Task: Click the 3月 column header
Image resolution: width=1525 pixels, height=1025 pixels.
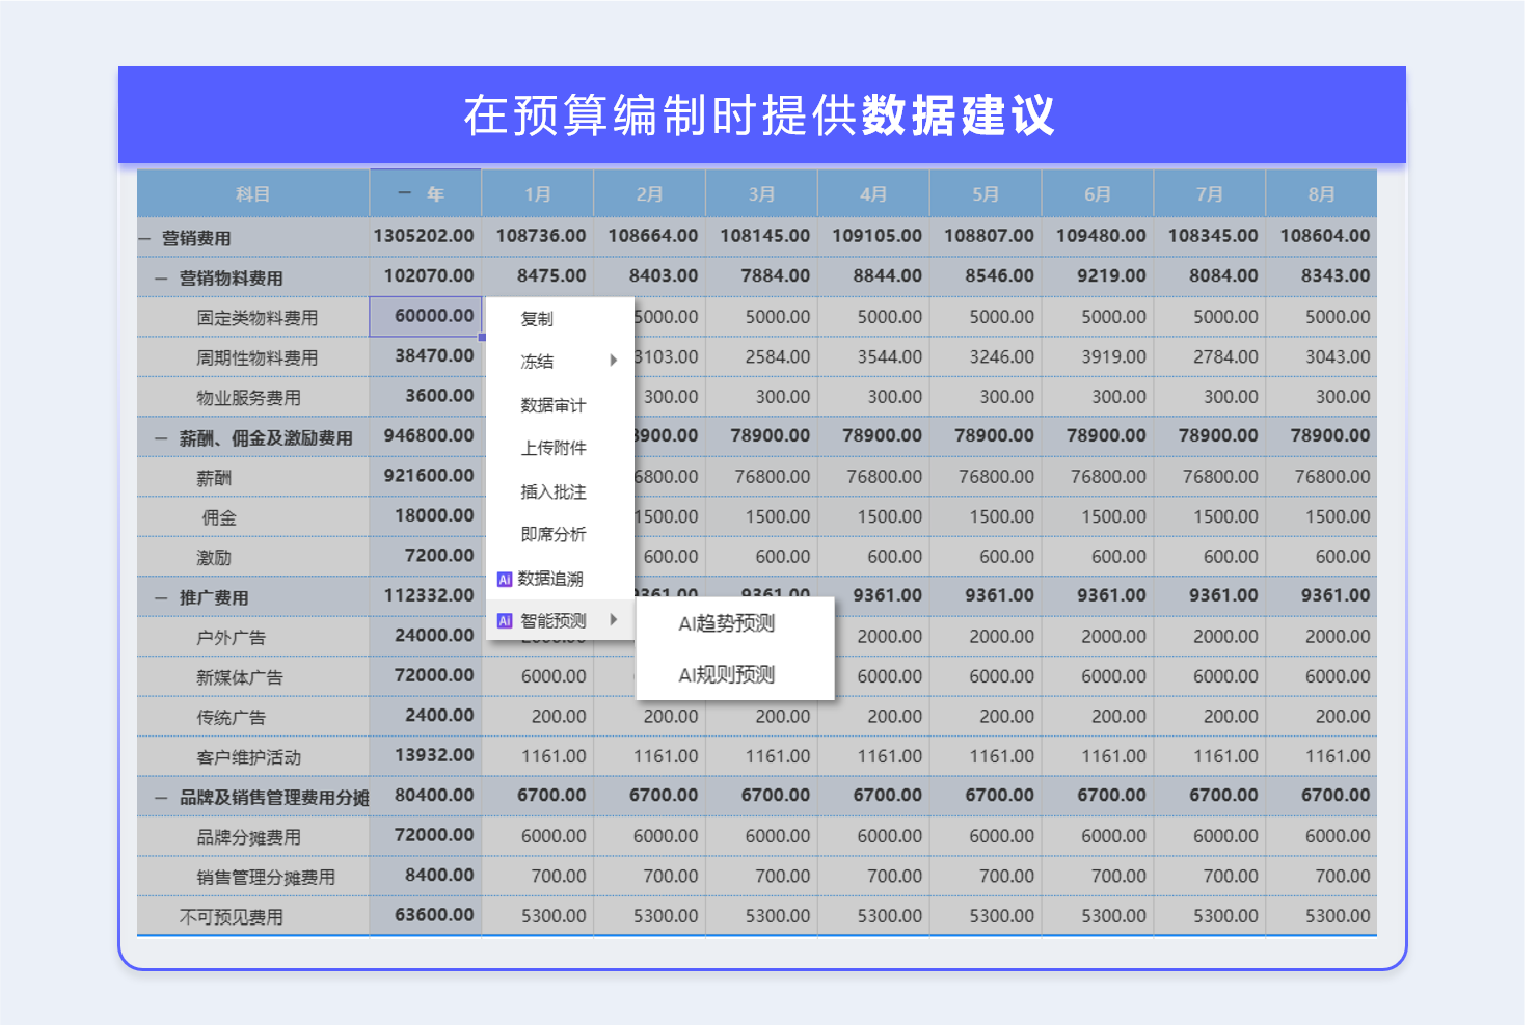Action: click(x=762, y=194)
